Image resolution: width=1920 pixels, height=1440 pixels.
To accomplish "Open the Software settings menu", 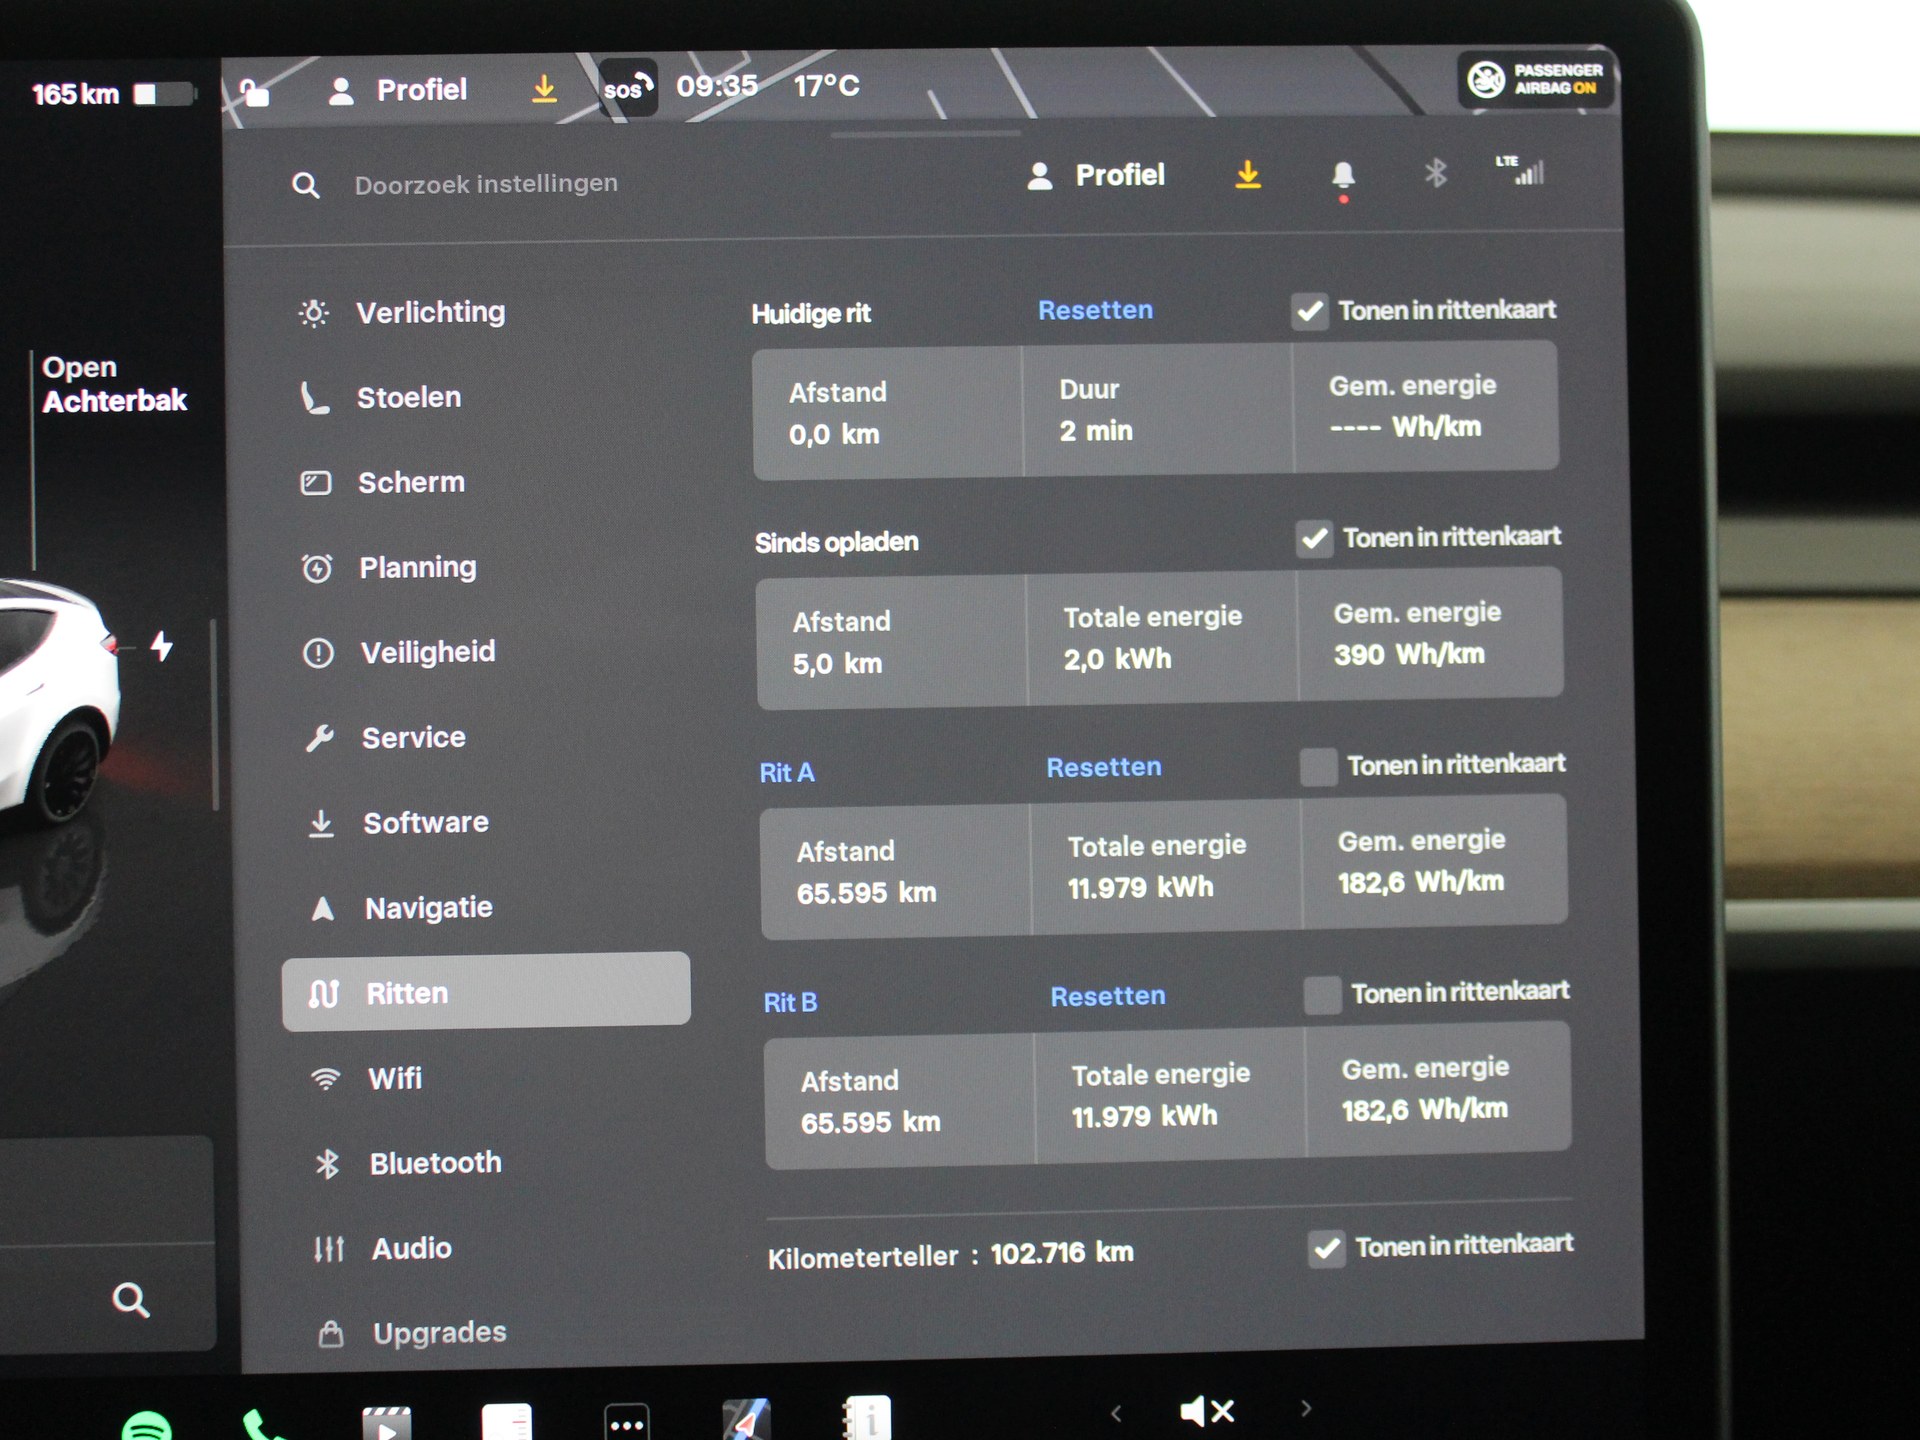I will (x=425, y=823).
